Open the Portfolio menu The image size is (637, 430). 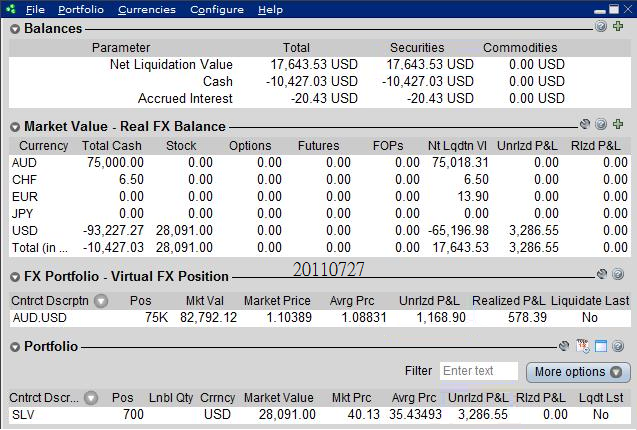pyautogui.click(x=81, y=9)
